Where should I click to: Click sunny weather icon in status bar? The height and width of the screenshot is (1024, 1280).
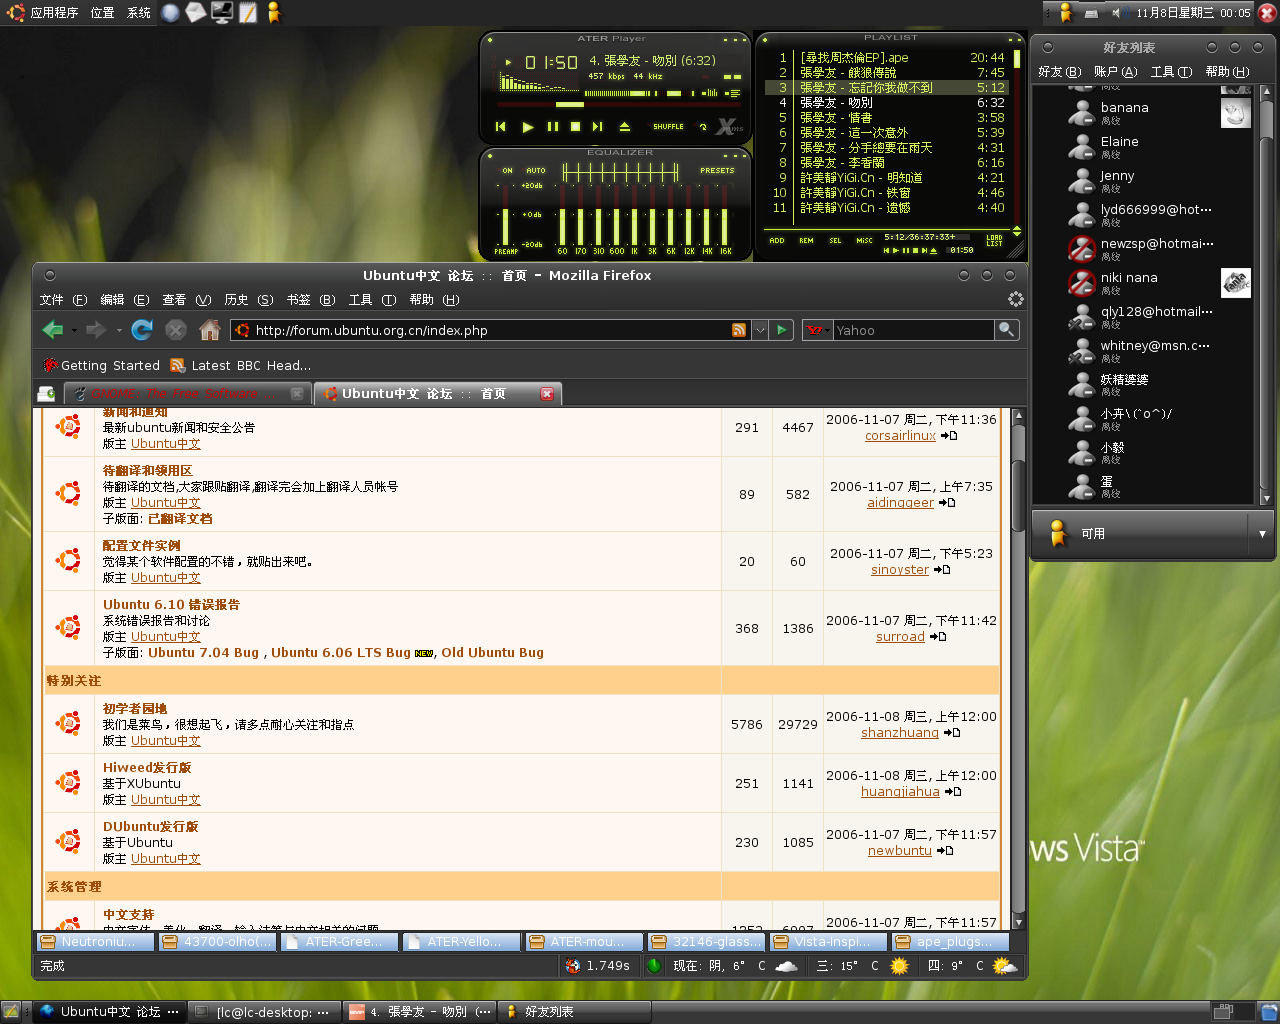coord(899,966)
